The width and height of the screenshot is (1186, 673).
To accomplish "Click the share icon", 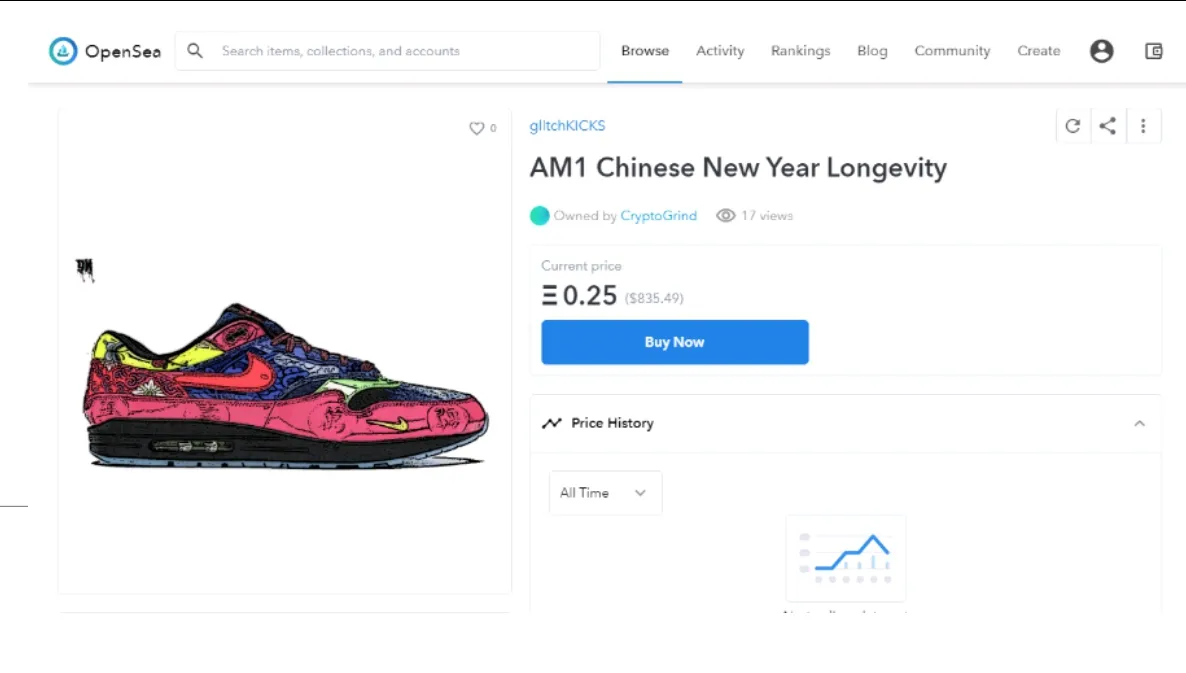I will click(x=1108, y=126).
